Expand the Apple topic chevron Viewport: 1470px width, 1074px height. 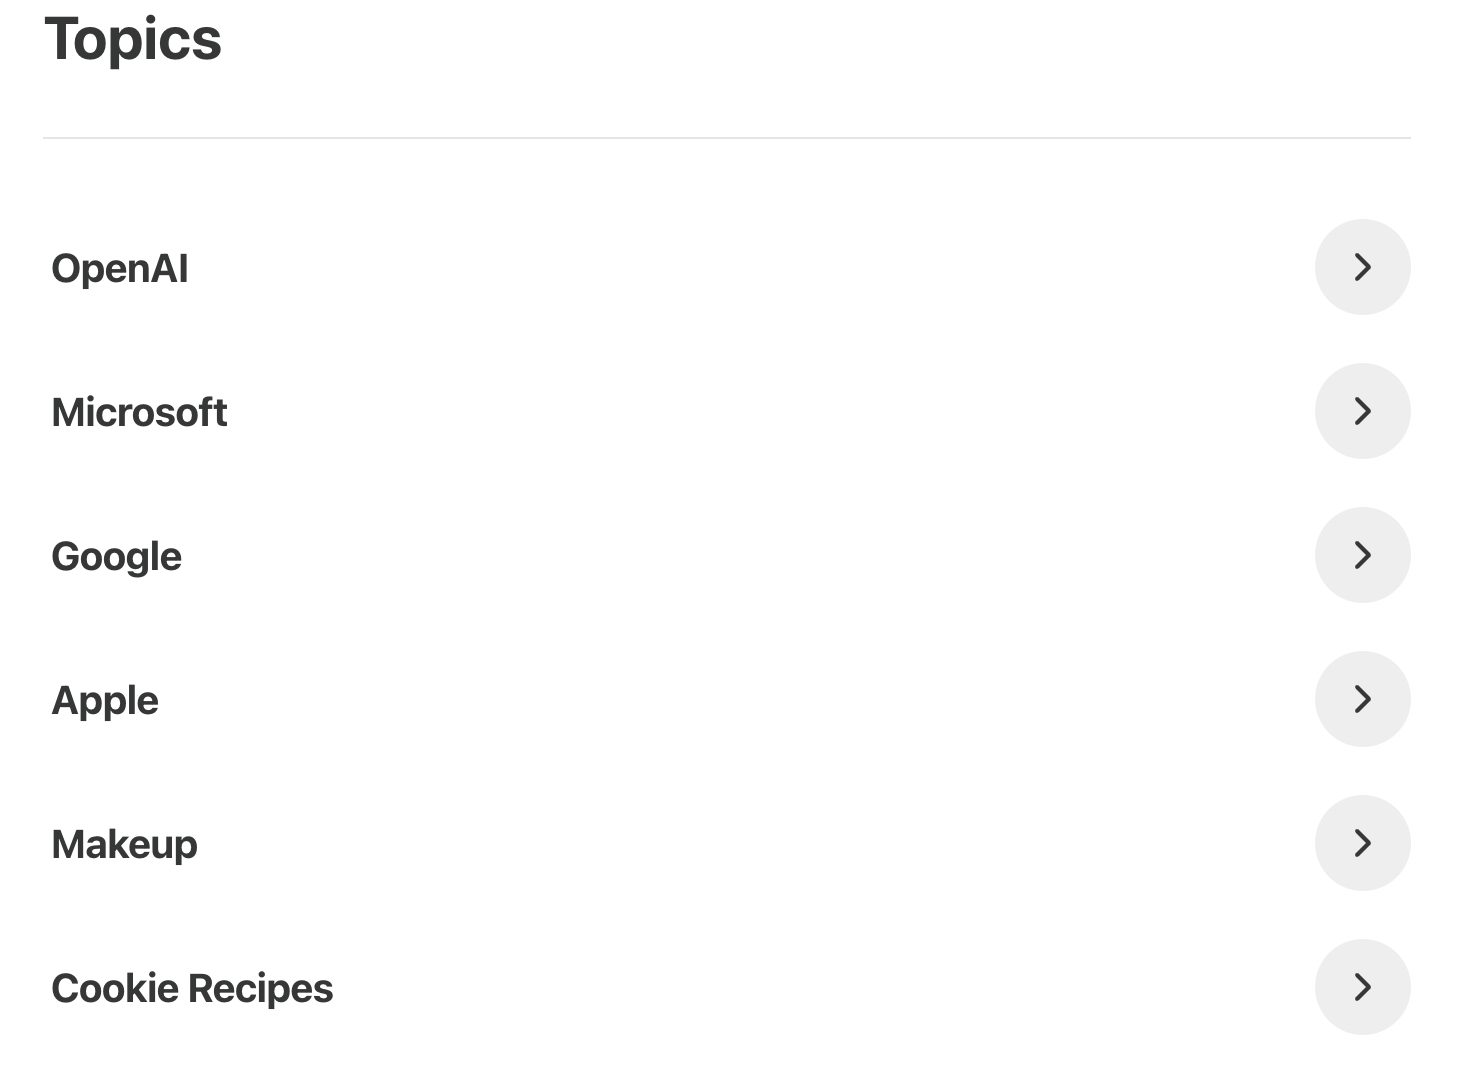[x=1362, y=699]
